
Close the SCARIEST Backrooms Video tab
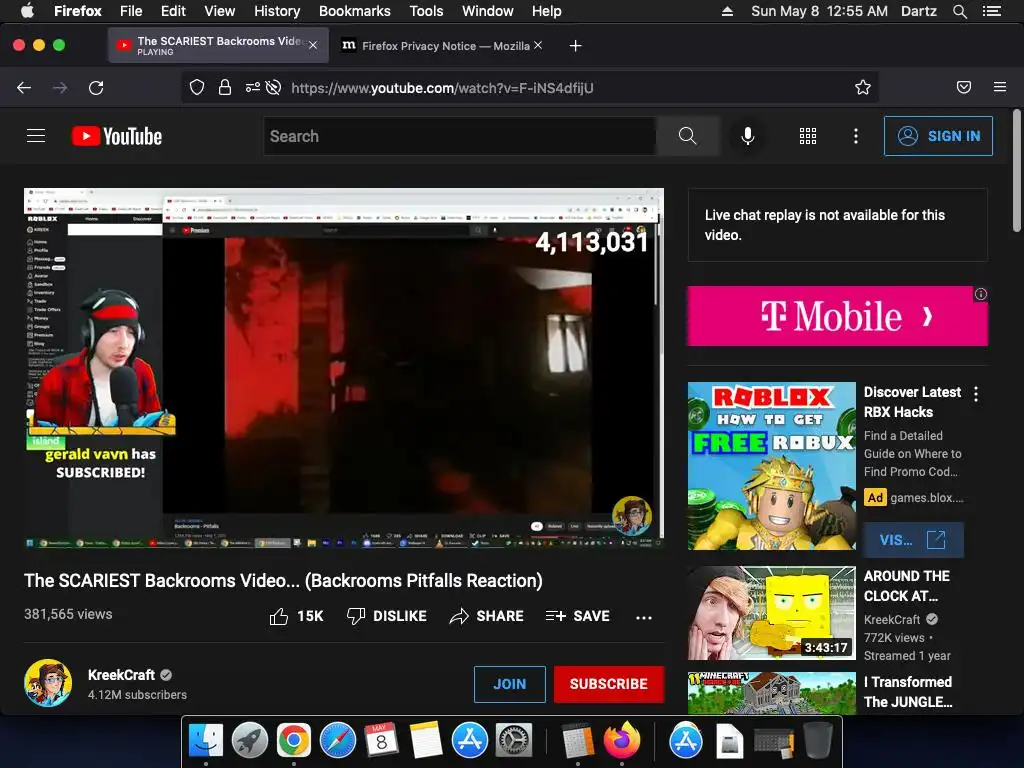(313, 45)
